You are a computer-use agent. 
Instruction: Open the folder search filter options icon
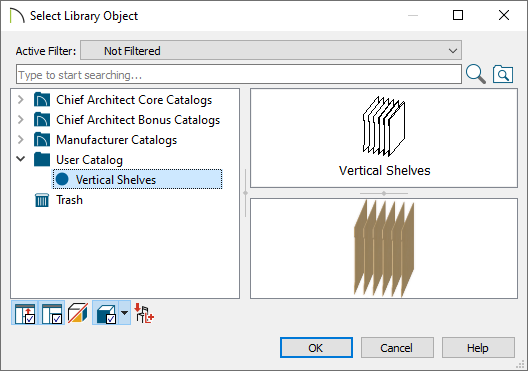point(503,74)
